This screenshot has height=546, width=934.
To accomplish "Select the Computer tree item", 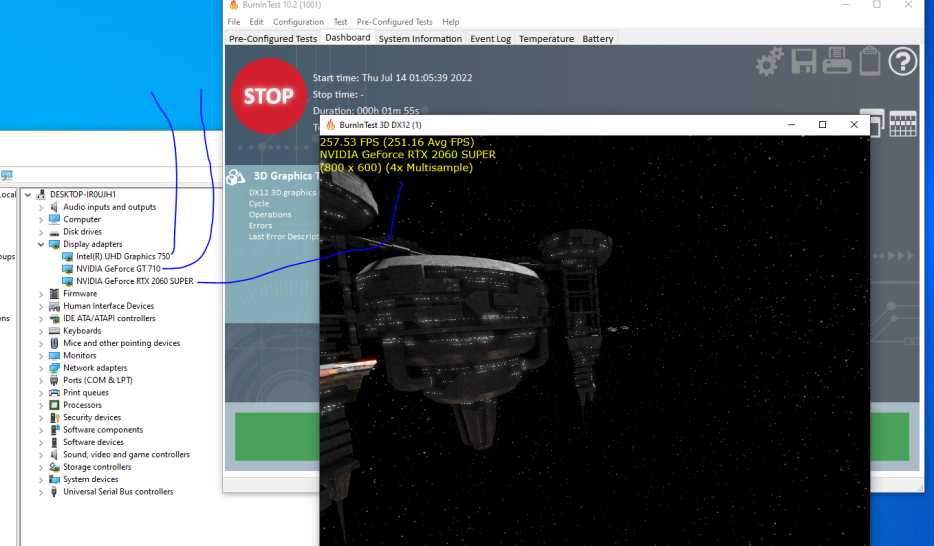I will click(x=82, y=219).
